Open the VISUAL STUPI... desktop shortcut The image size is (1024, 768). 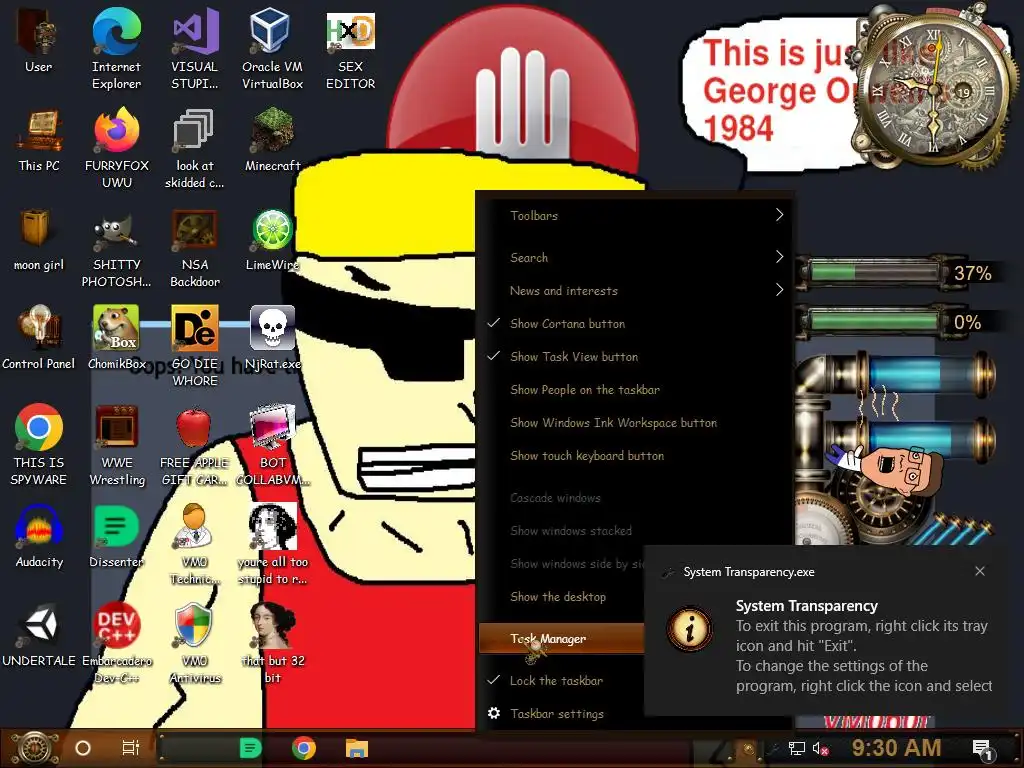(195, 48)
